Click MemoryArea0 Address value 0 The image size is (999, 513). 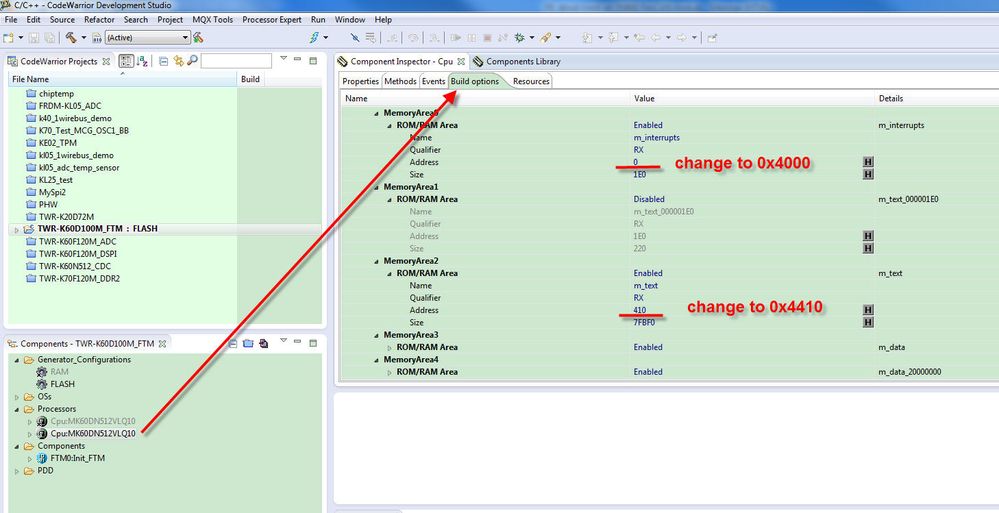coord(635,163)
